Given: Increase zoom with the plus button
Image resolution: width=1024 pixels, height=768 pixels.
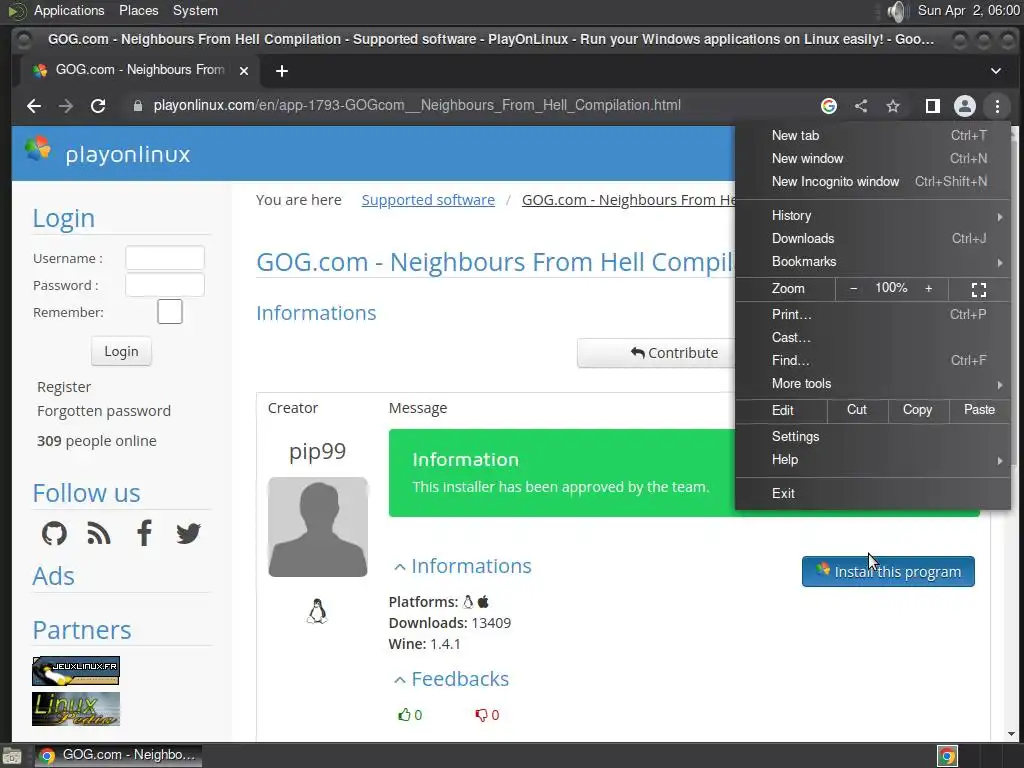Looking at the screenshot, I should click(929, 289).
